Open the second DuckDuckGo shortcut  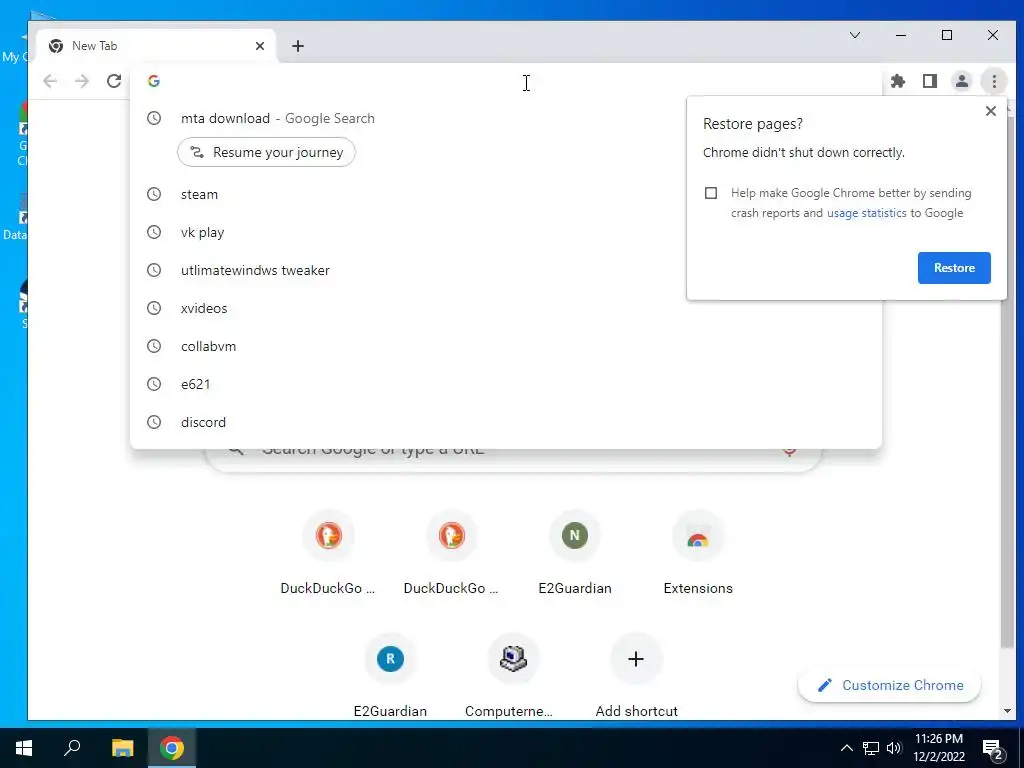click(x=451, y=554)
